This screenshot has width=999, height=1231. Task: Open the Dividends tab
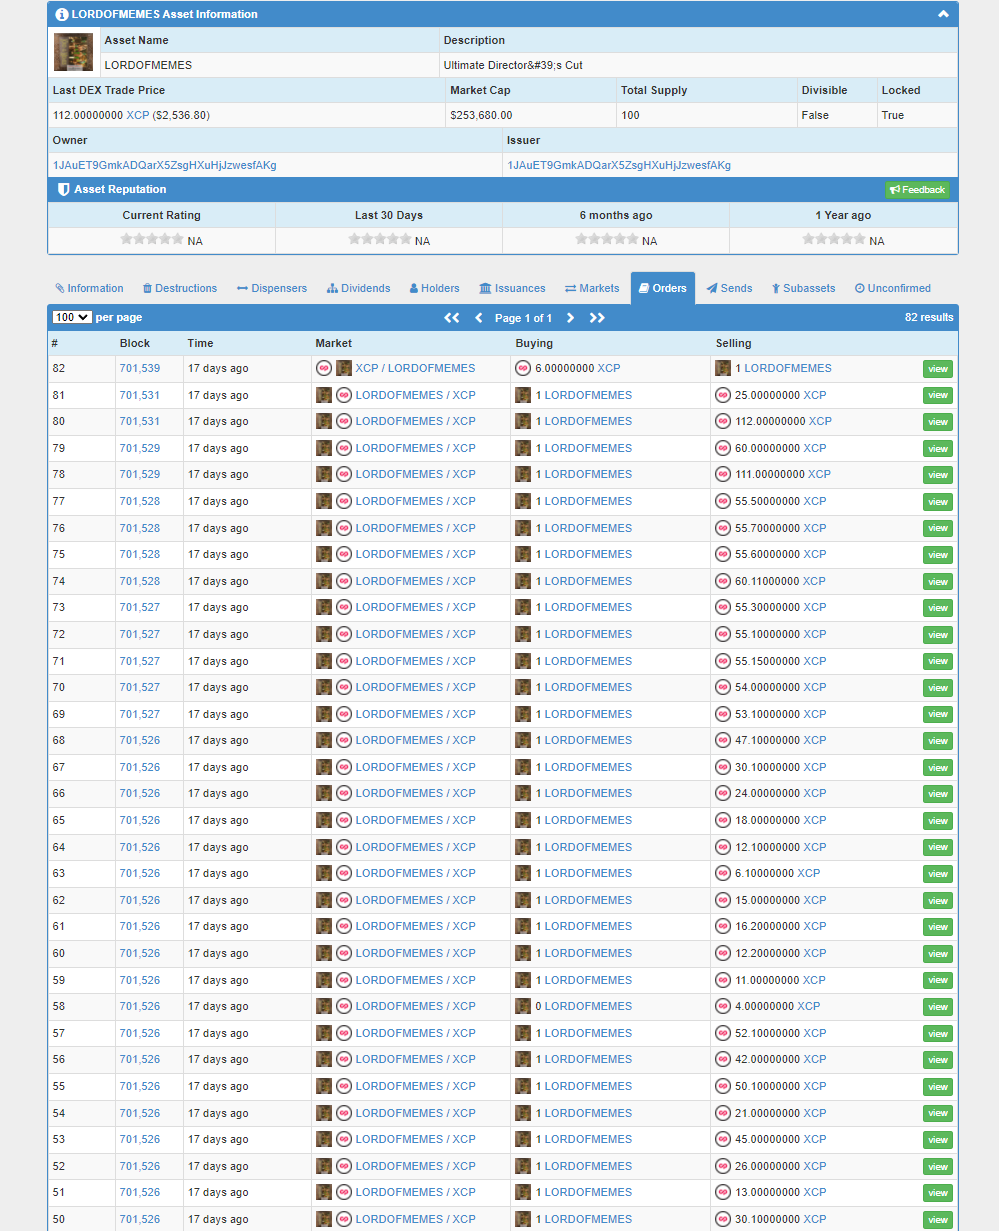click(x=359, y=288)
